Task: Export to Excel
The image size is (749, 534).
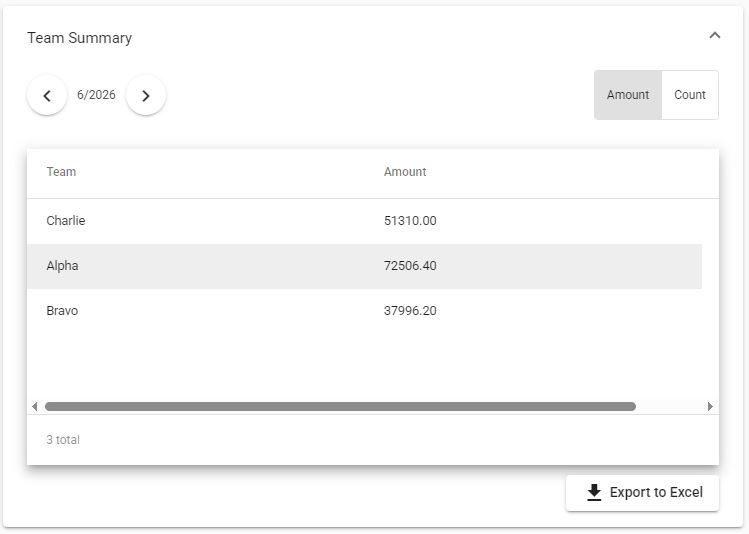Action: [x=642, y=492]
